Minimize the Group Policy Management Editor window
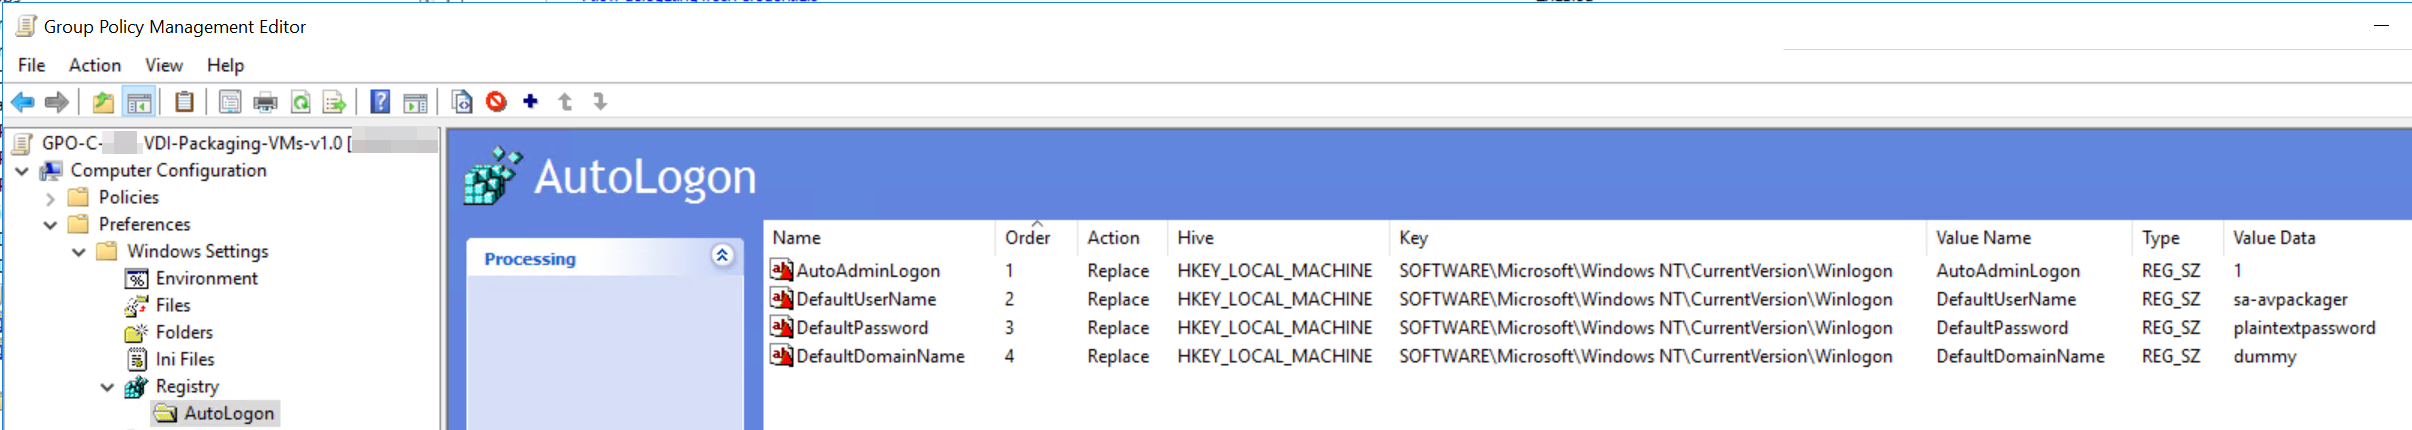This screenshot has width=2412, height=430. point(2381,26)
